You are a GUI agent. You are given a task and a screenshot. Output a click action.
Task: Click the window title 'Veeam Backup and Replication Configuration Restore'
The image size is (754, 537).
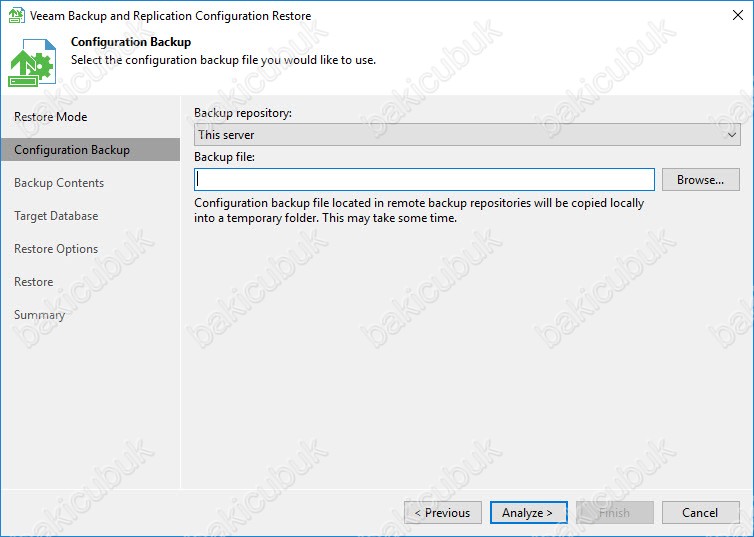(x=170, y=16)
